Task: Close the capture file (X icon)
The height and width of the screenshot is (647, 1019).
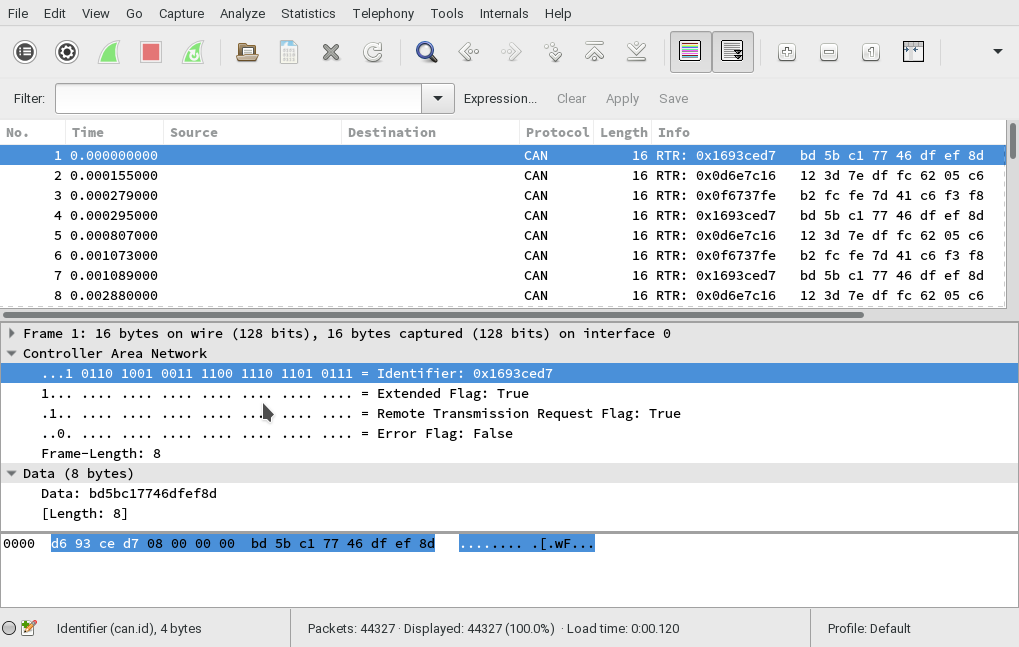Action: (x=331, y=52)
